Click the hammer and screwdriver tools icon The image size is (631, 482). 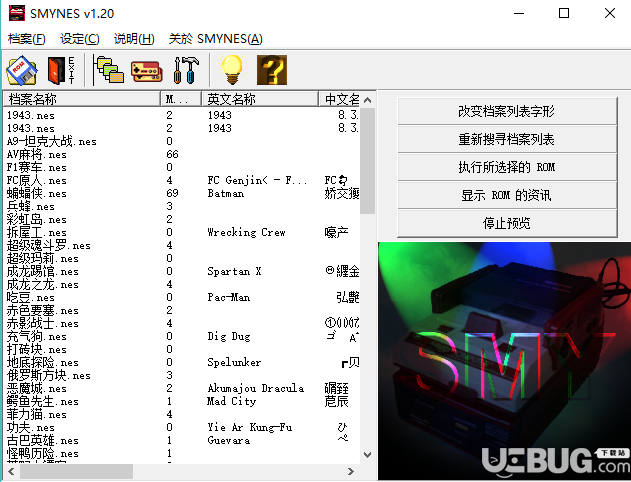(x=186, y=70)
